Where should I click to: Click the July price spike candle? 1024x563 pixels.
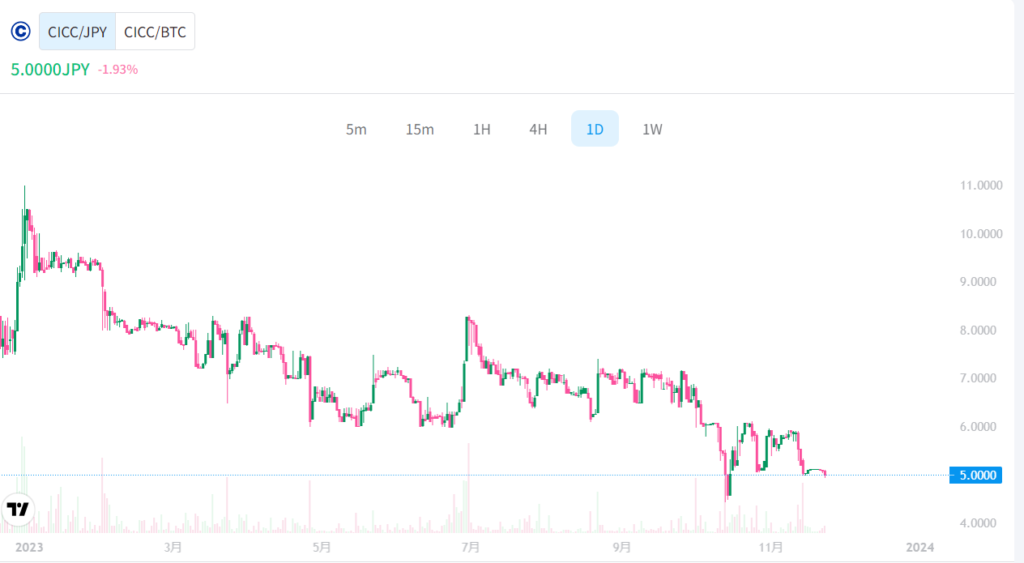(x=468, y=338)
